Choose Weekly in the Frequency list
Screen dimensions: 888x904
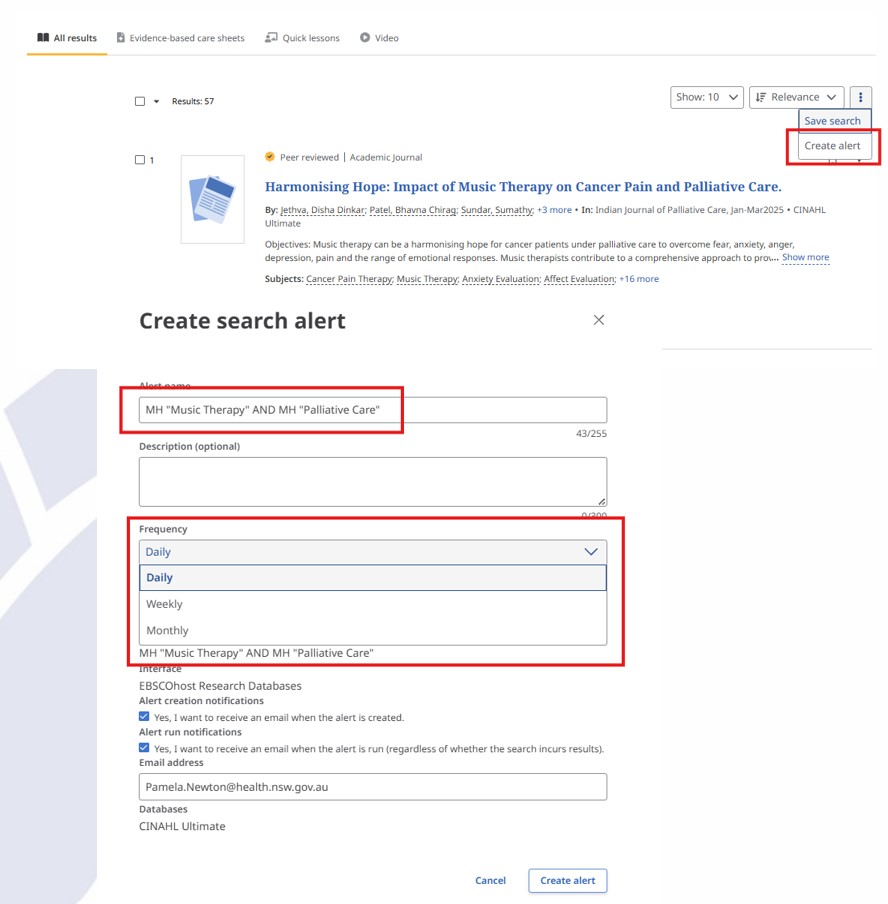pyautogui.click(x=165, y=604)
